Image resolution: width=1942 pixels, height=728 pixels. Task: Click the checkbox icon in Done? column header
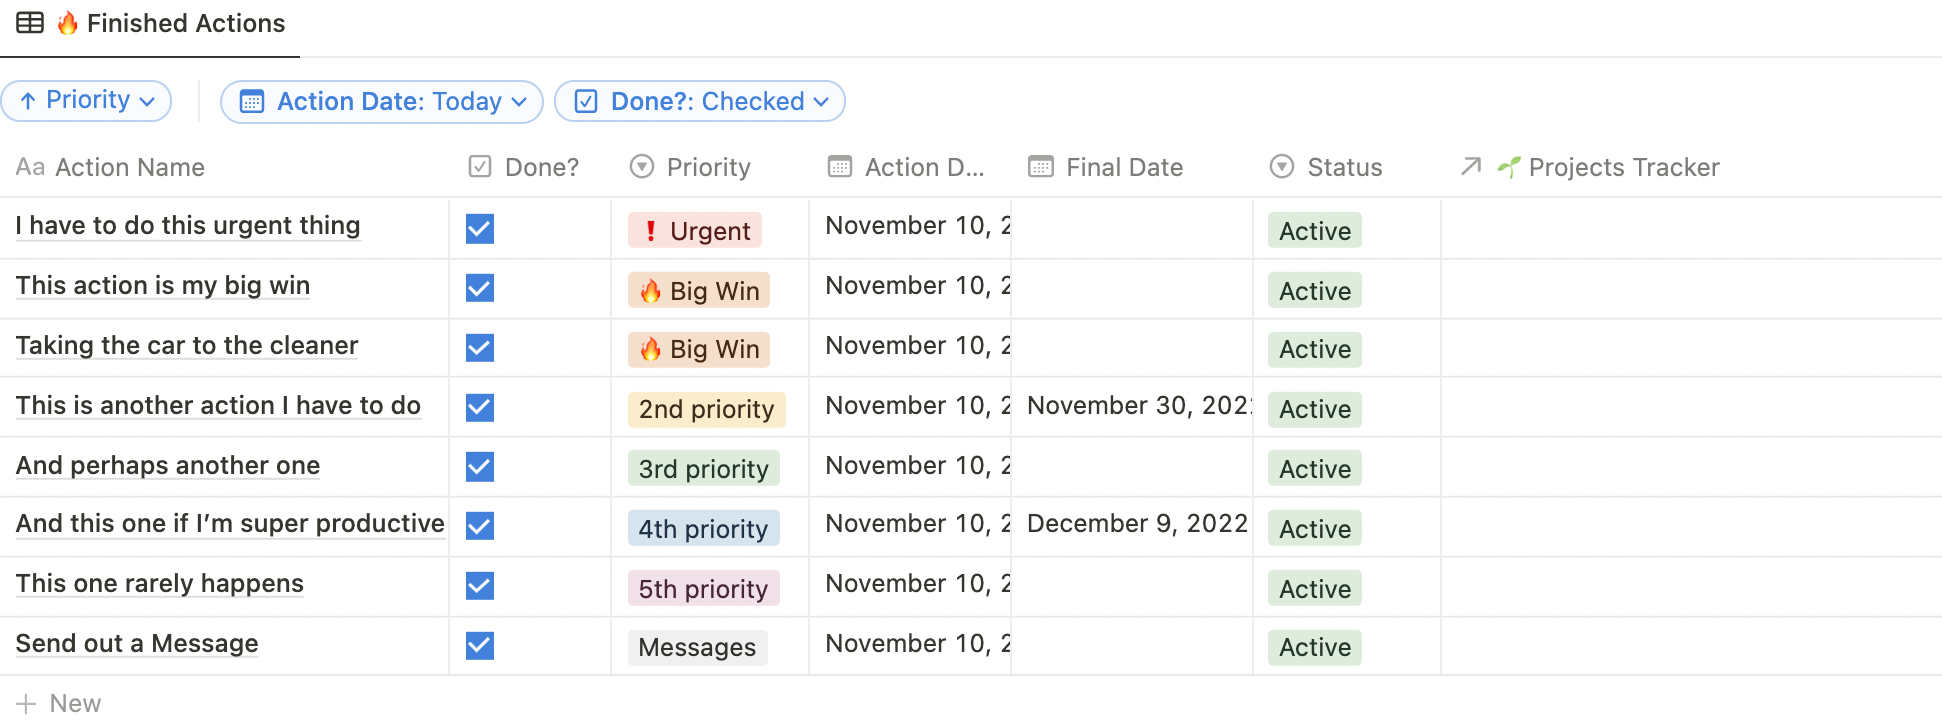pyautogui.click(x=480, y=167)
